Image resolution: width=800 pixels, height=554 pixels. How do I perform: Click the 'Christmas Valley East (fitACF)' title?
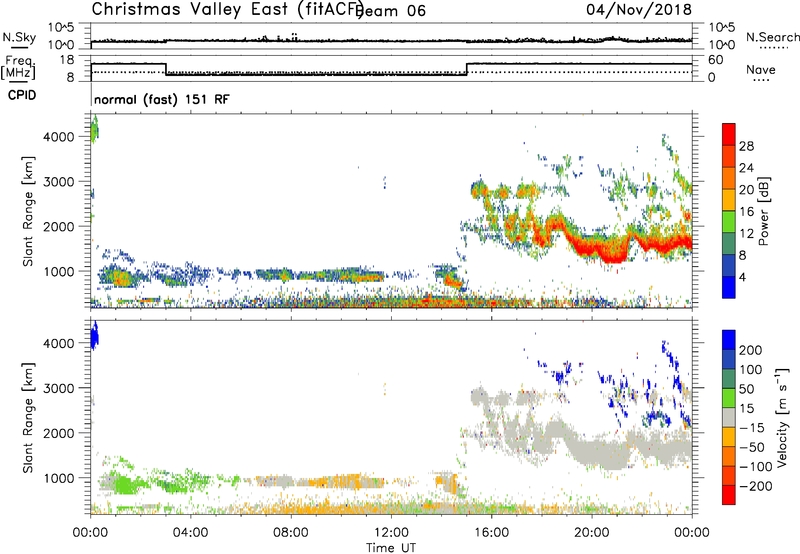pos(227,9)
